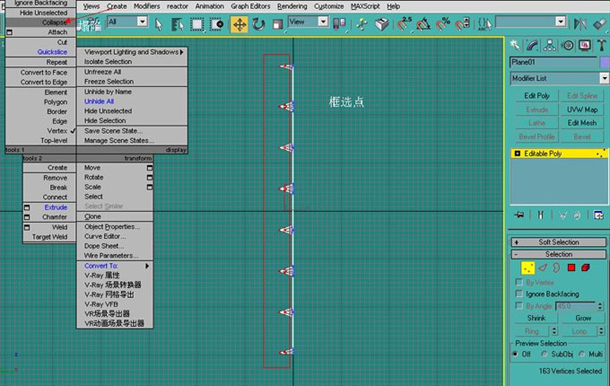Toggle the Window/Crossing selection icon
610x386 pixels.
tap(217, 25)
